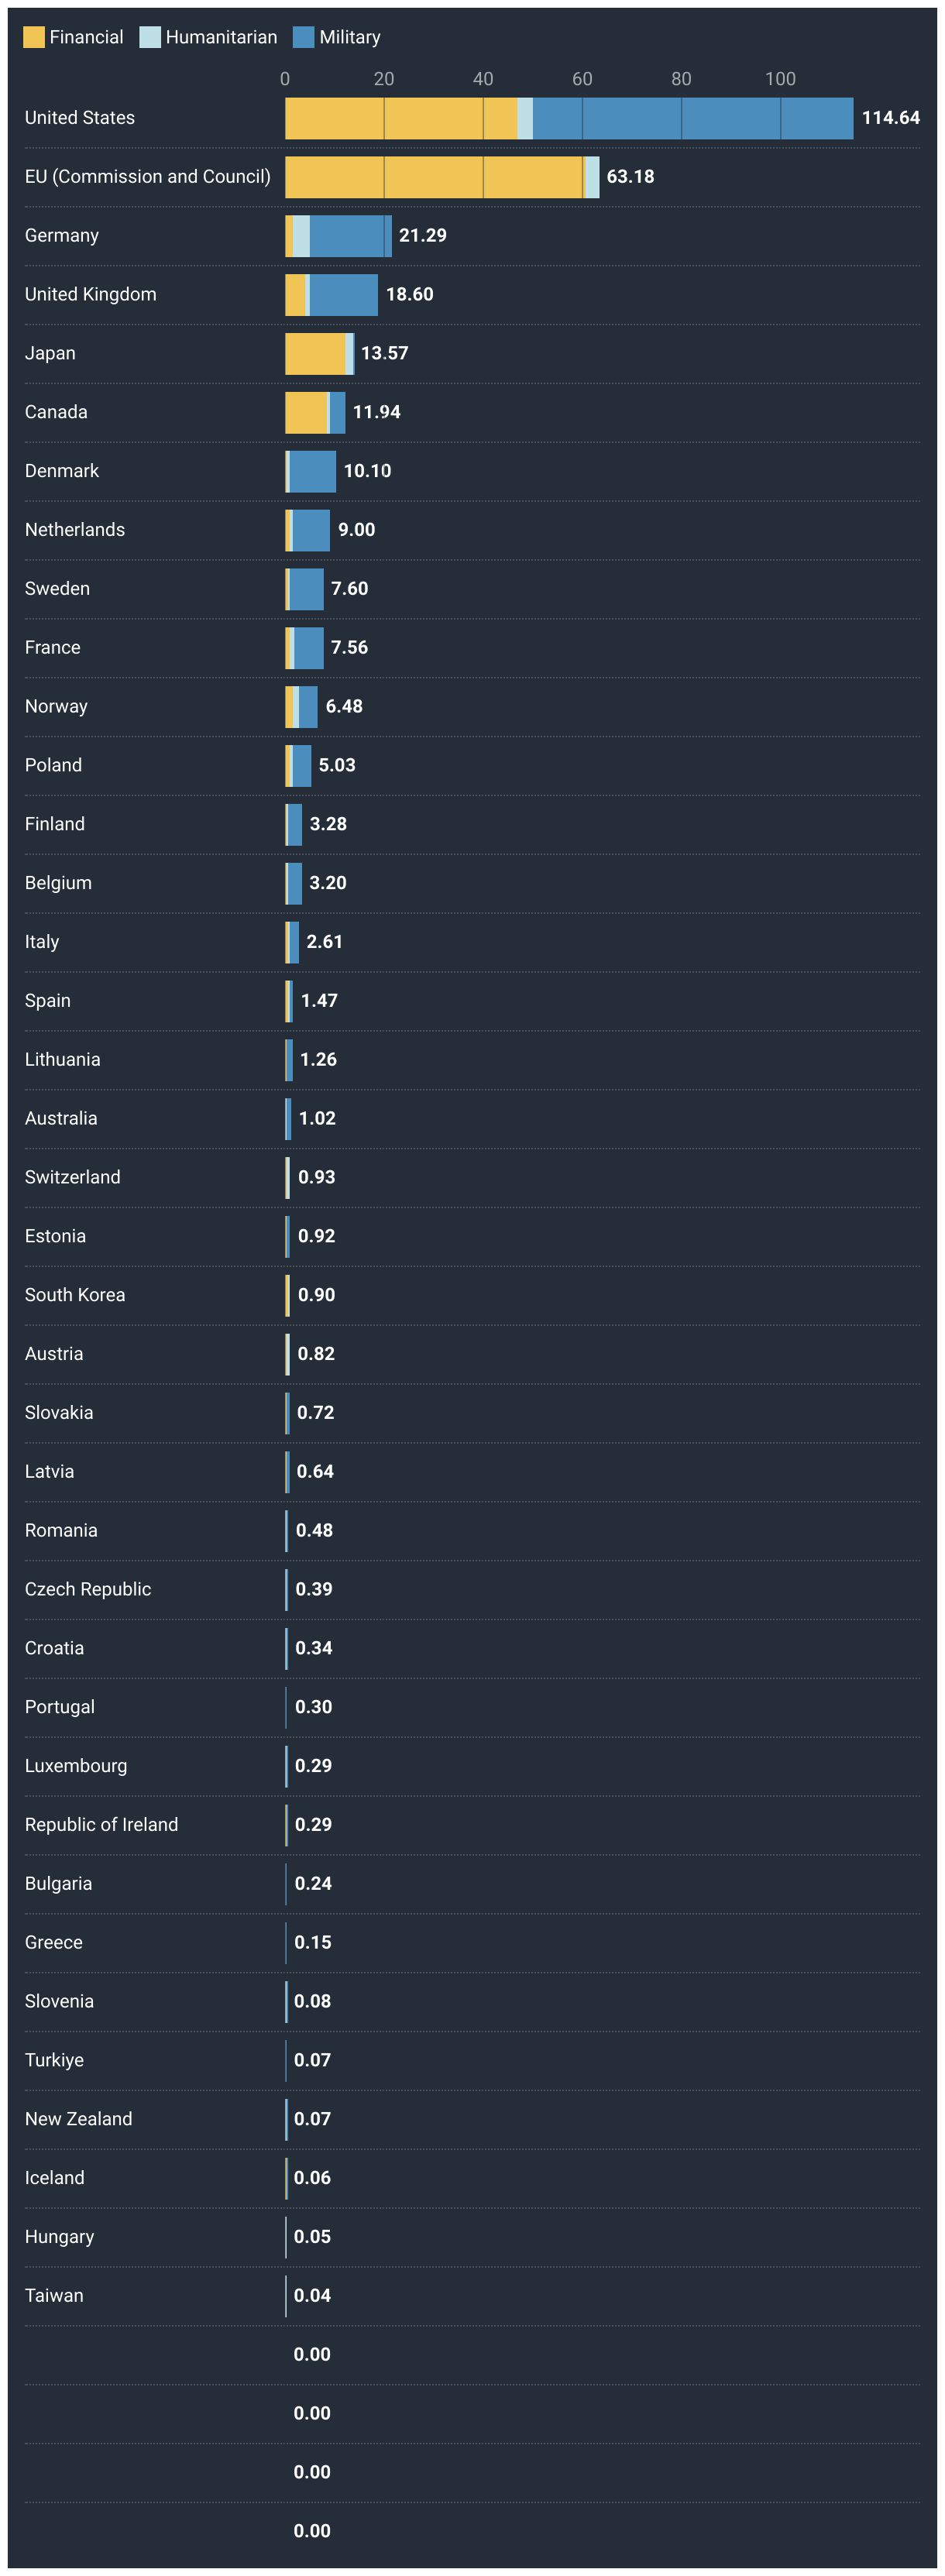The width and height of the screenshot is (945, 2576).
Task: Click the Netherlands row label
Action: click(75, 530)
